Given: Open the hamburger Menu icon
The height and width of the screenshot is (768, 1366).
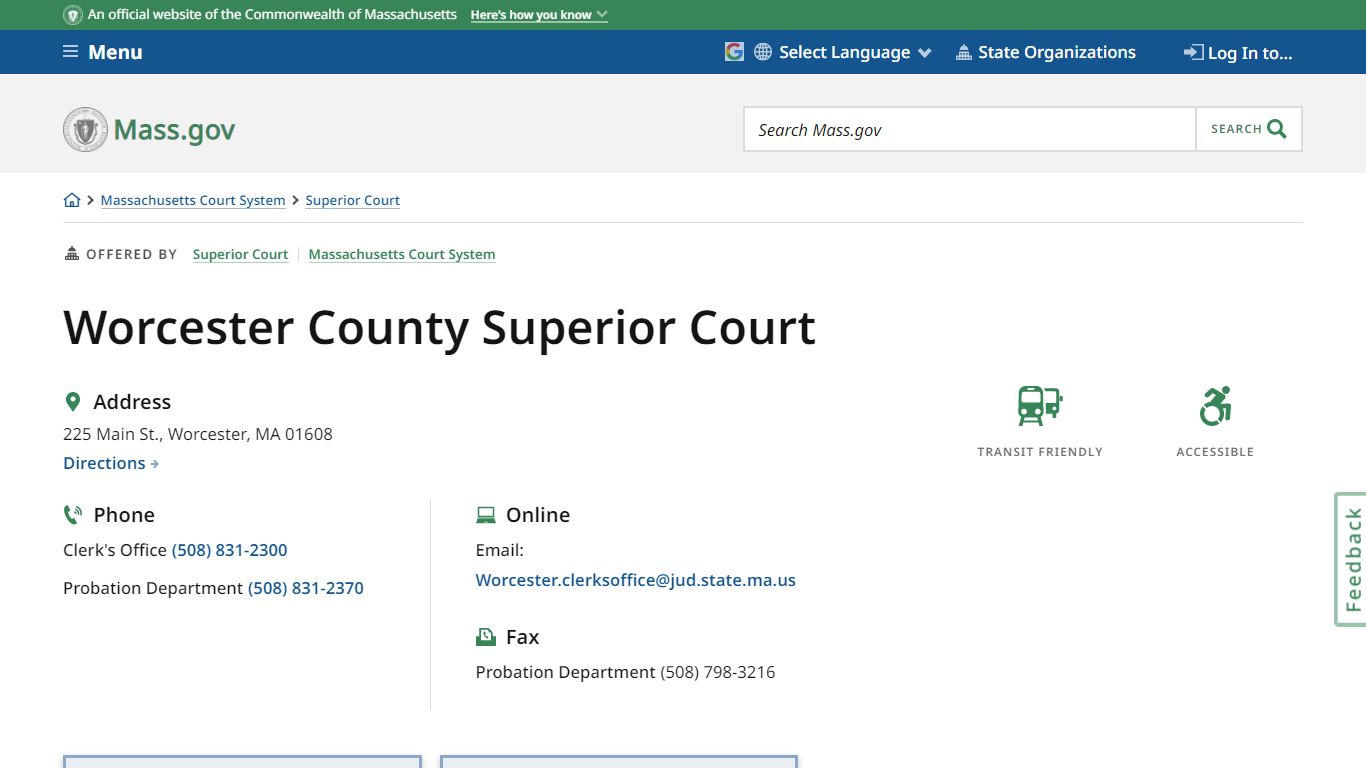Looking at the screenshot, I should click(71, 52).
